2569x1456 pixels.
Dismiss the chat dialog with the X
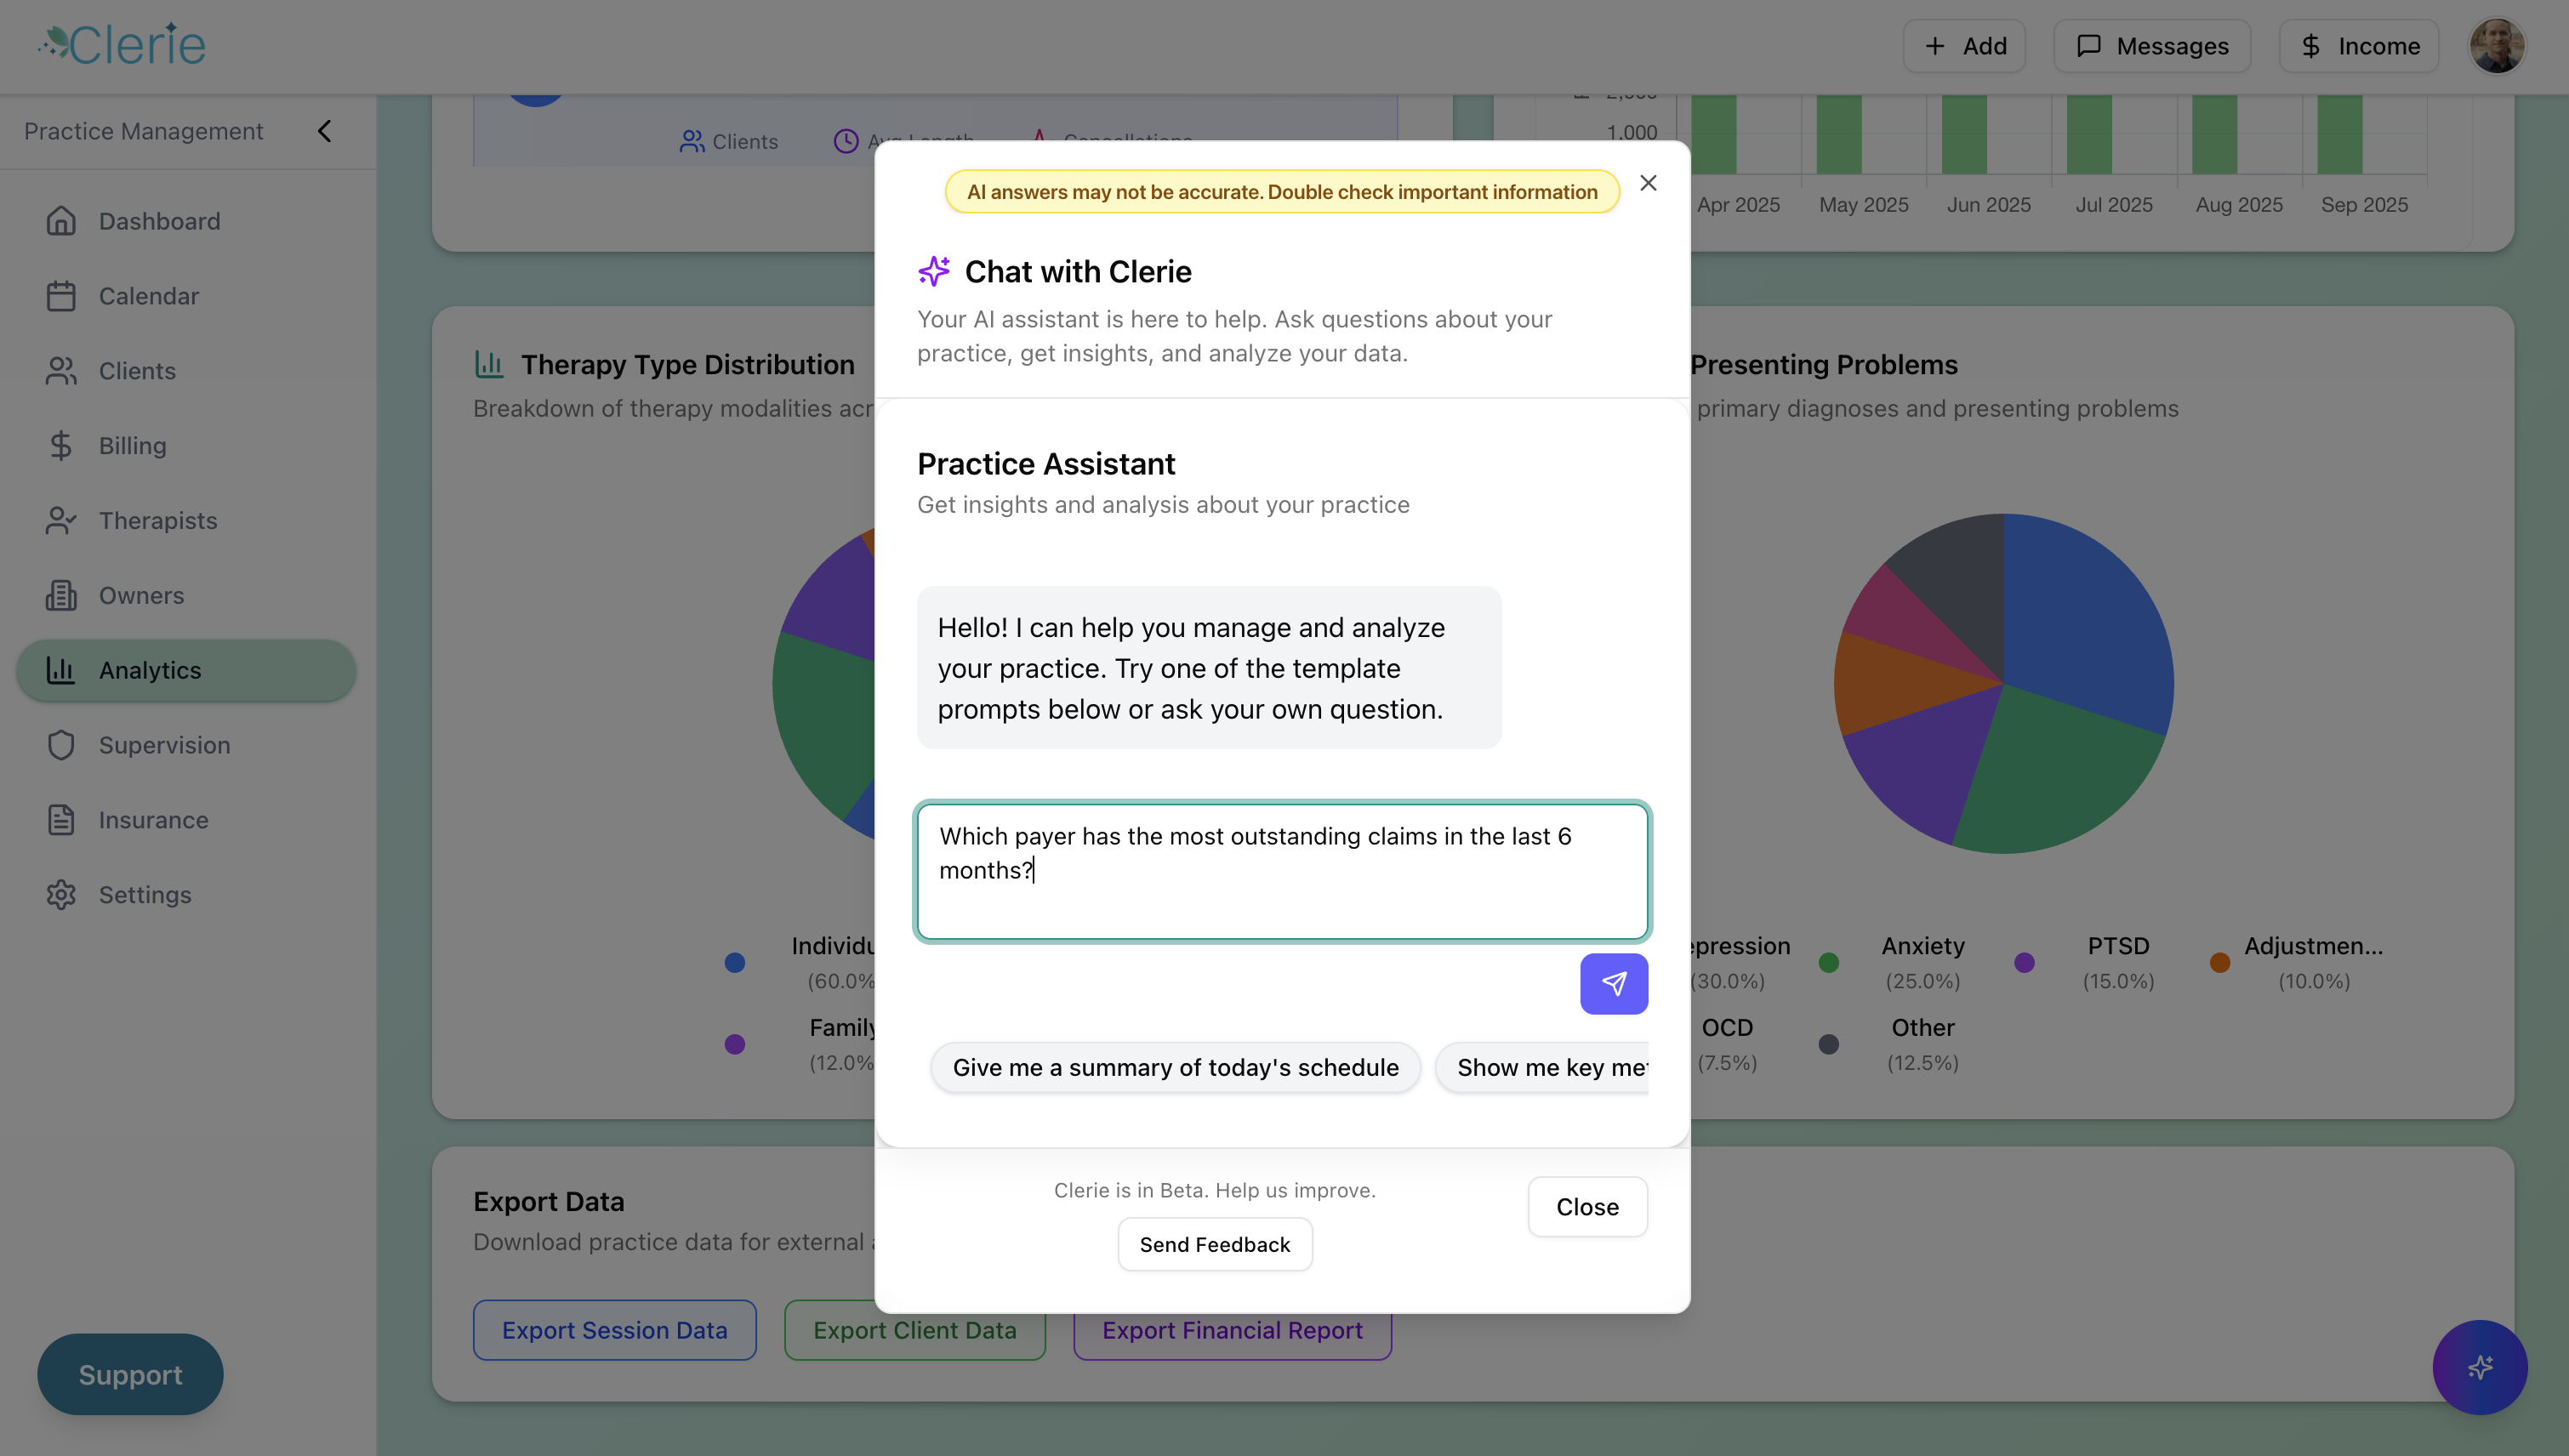1648,182
